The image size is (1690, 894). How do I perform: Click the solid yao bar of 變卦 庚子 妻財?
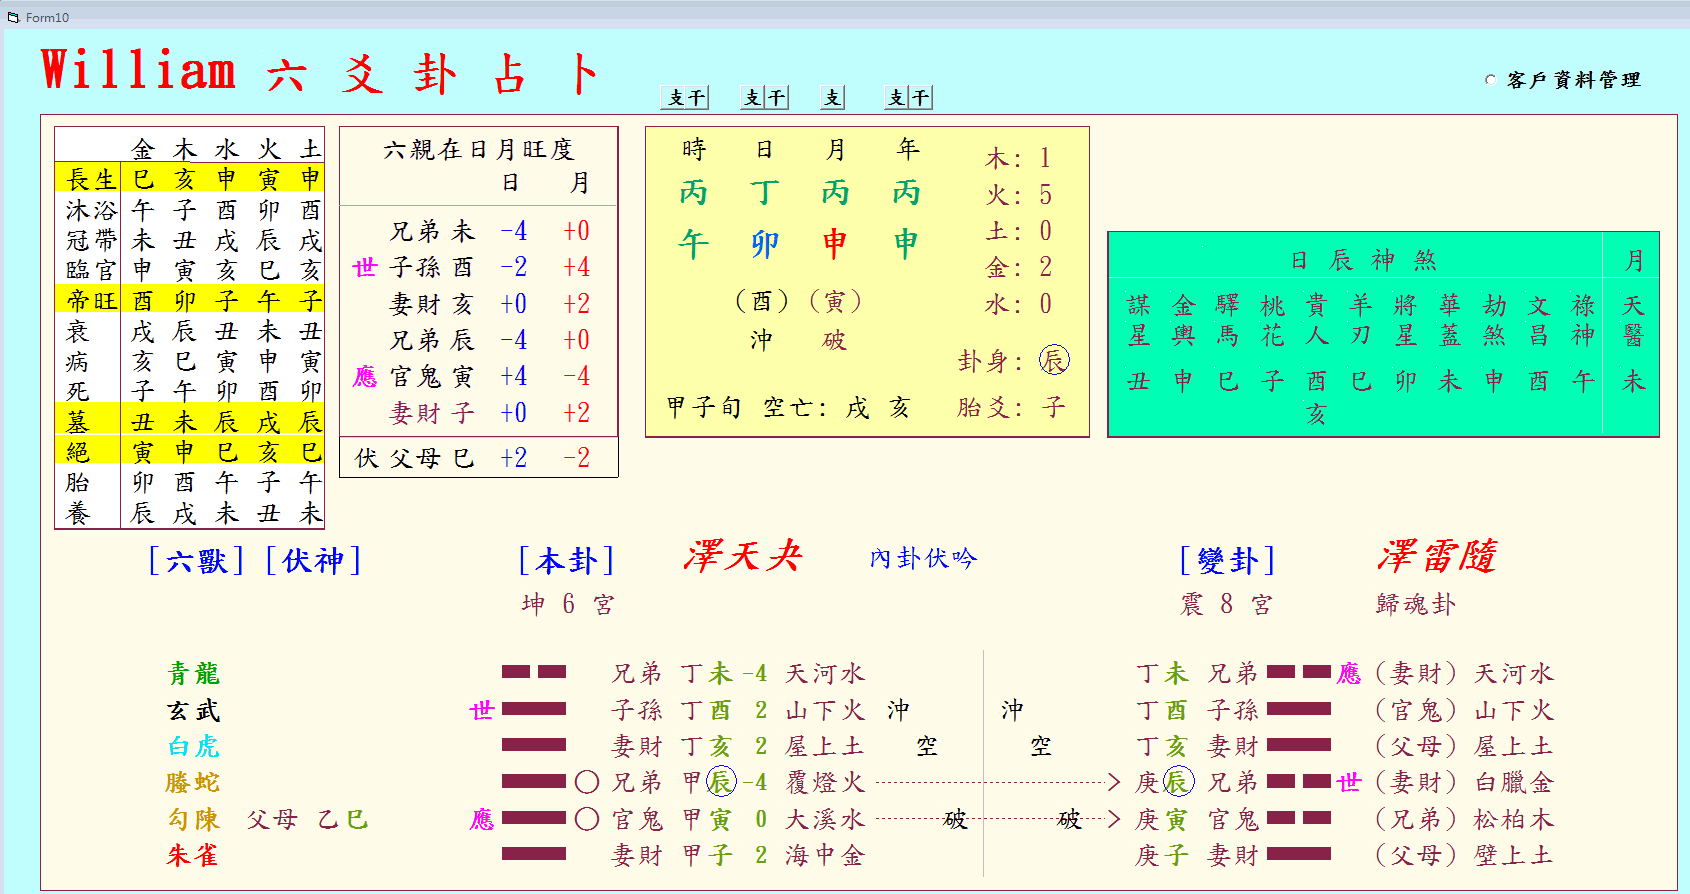(1299, 854)
